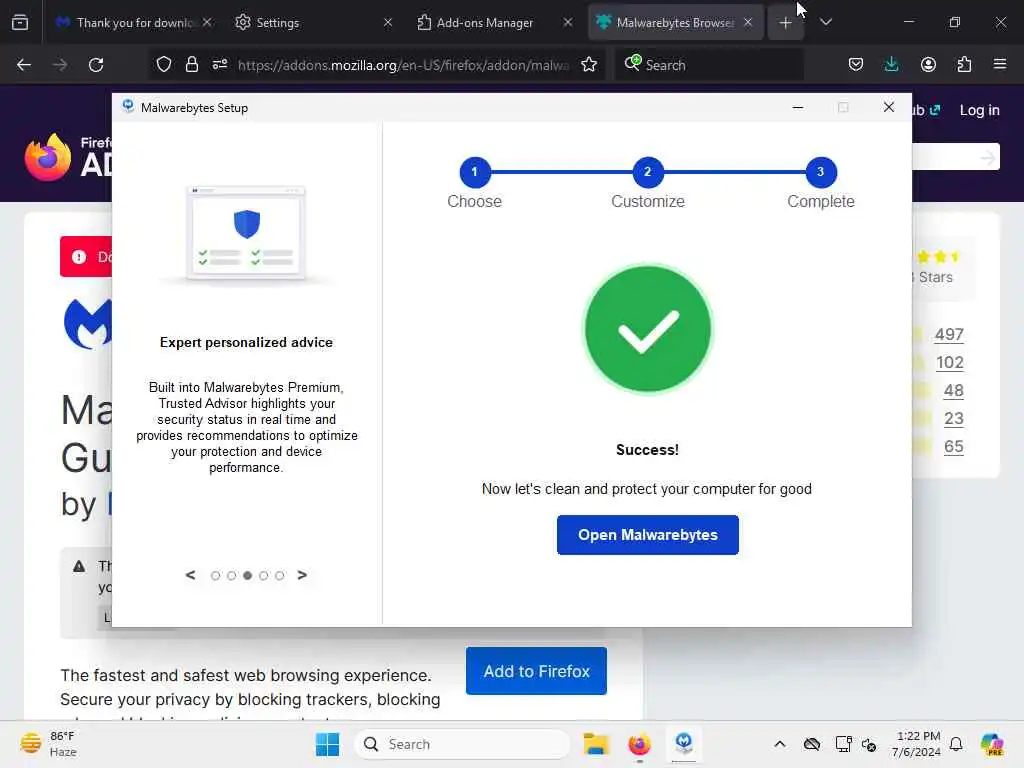This screenshot has height=768, width=1024.
Task: Focus the Firefox toolbar Search box
Action: (709, 65)
